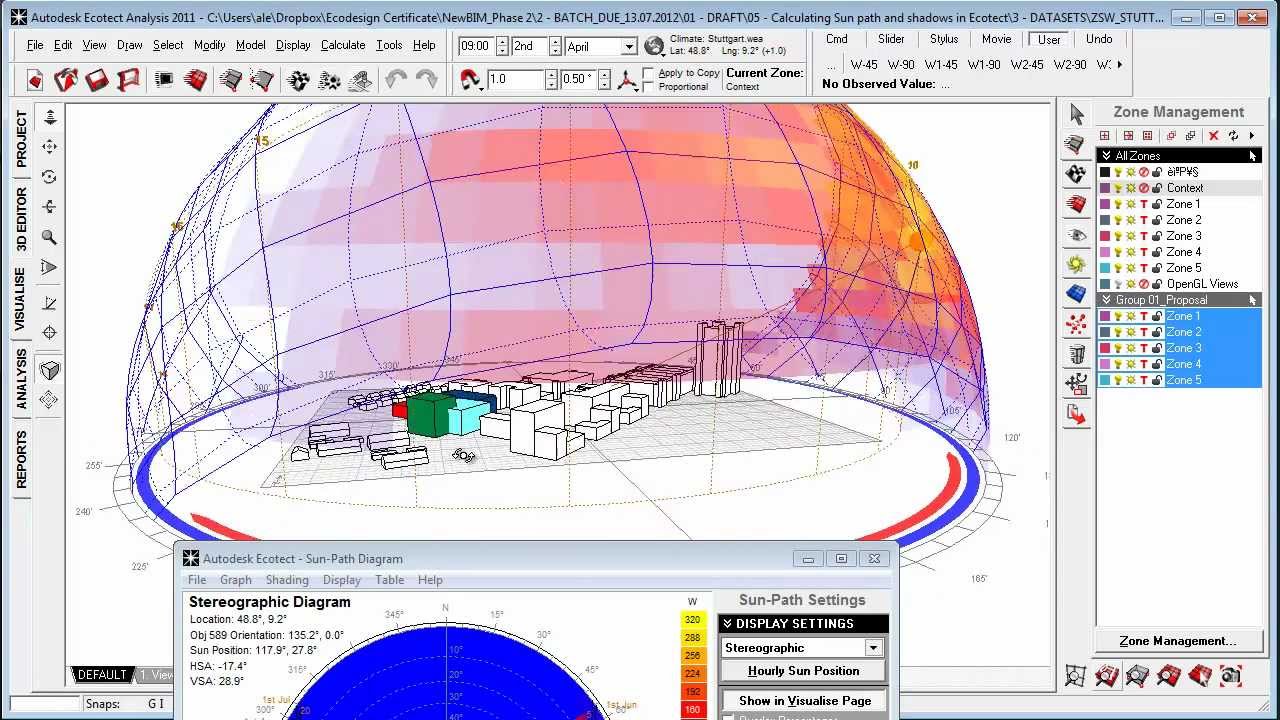This screenshot has width=1280, height=720.
Task: Click the 3D cube view icon
Action: [49, 370]
